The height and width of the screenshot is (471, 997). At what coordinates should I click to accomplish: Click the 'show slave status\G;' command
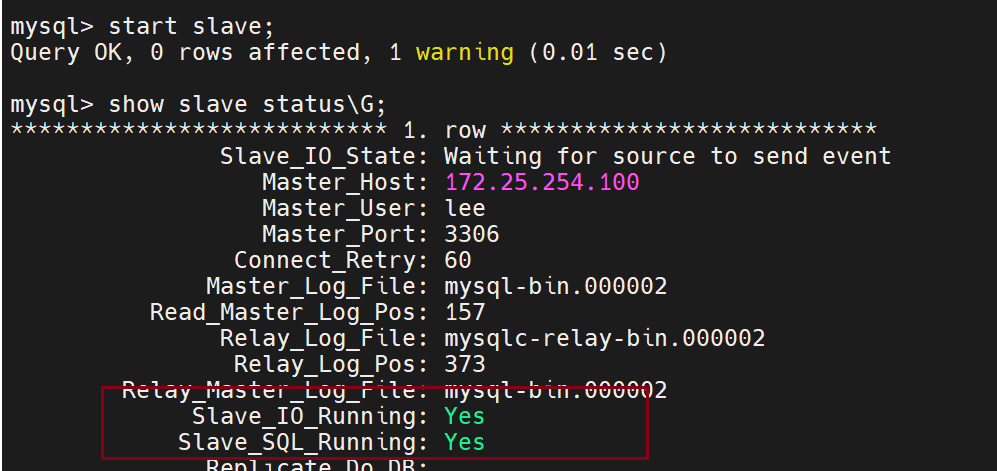point(247,105)
